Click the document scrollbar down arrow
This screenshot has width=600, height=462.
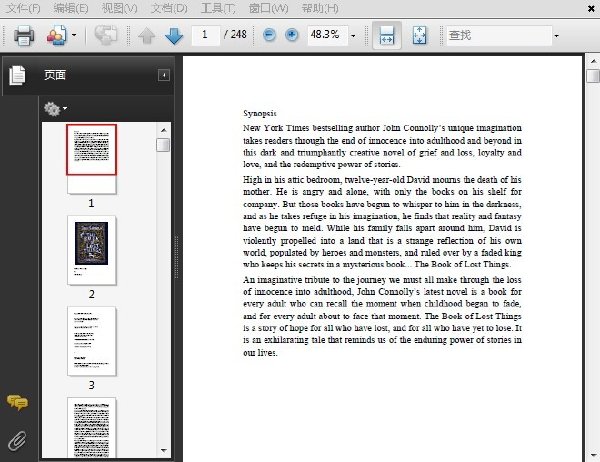pyautogui.click(x=593, y=455)
